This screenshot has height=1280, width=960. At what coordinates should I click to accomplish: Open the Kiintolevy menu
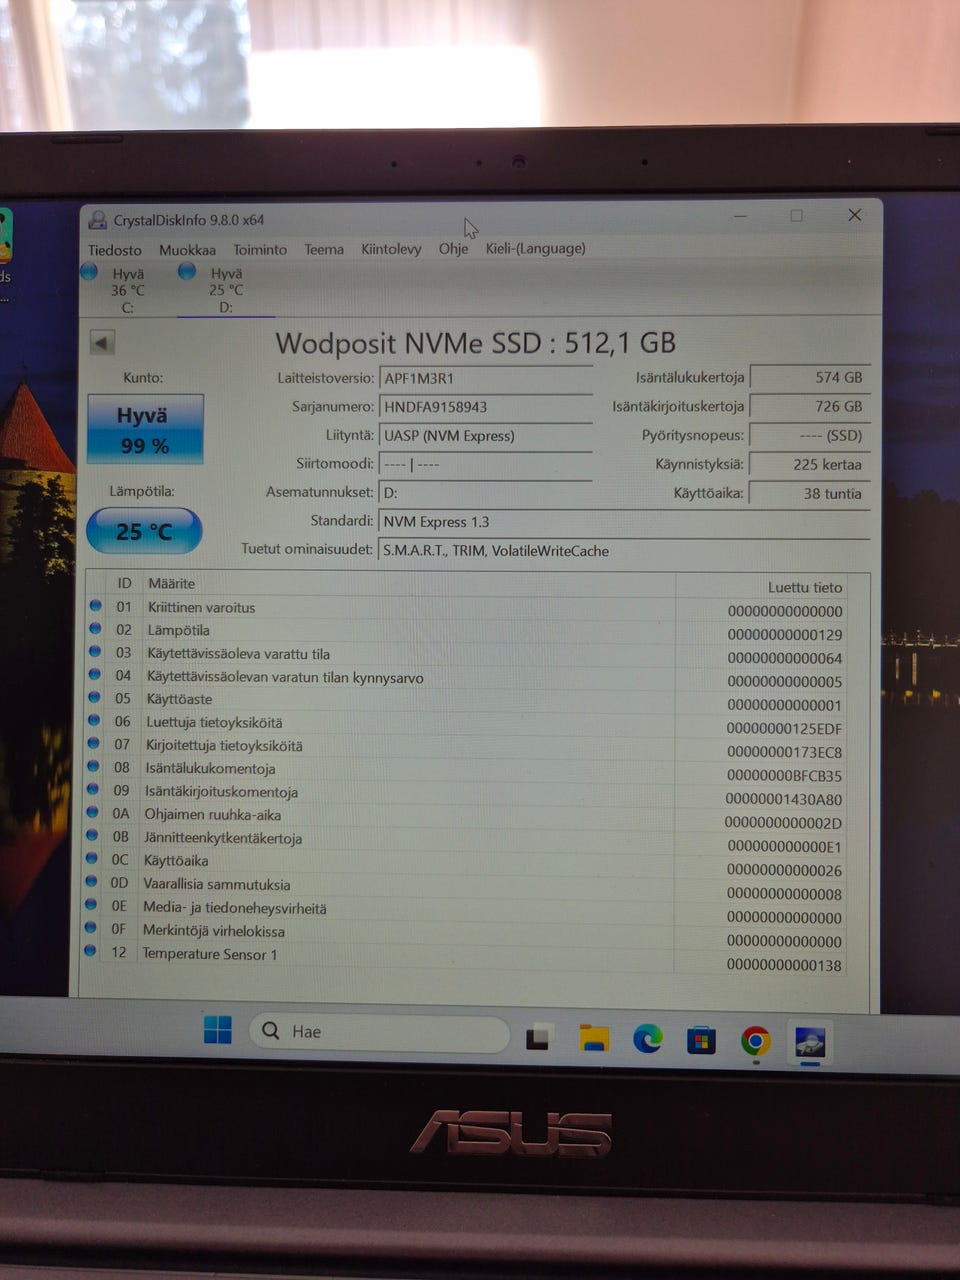coord(391,249)
